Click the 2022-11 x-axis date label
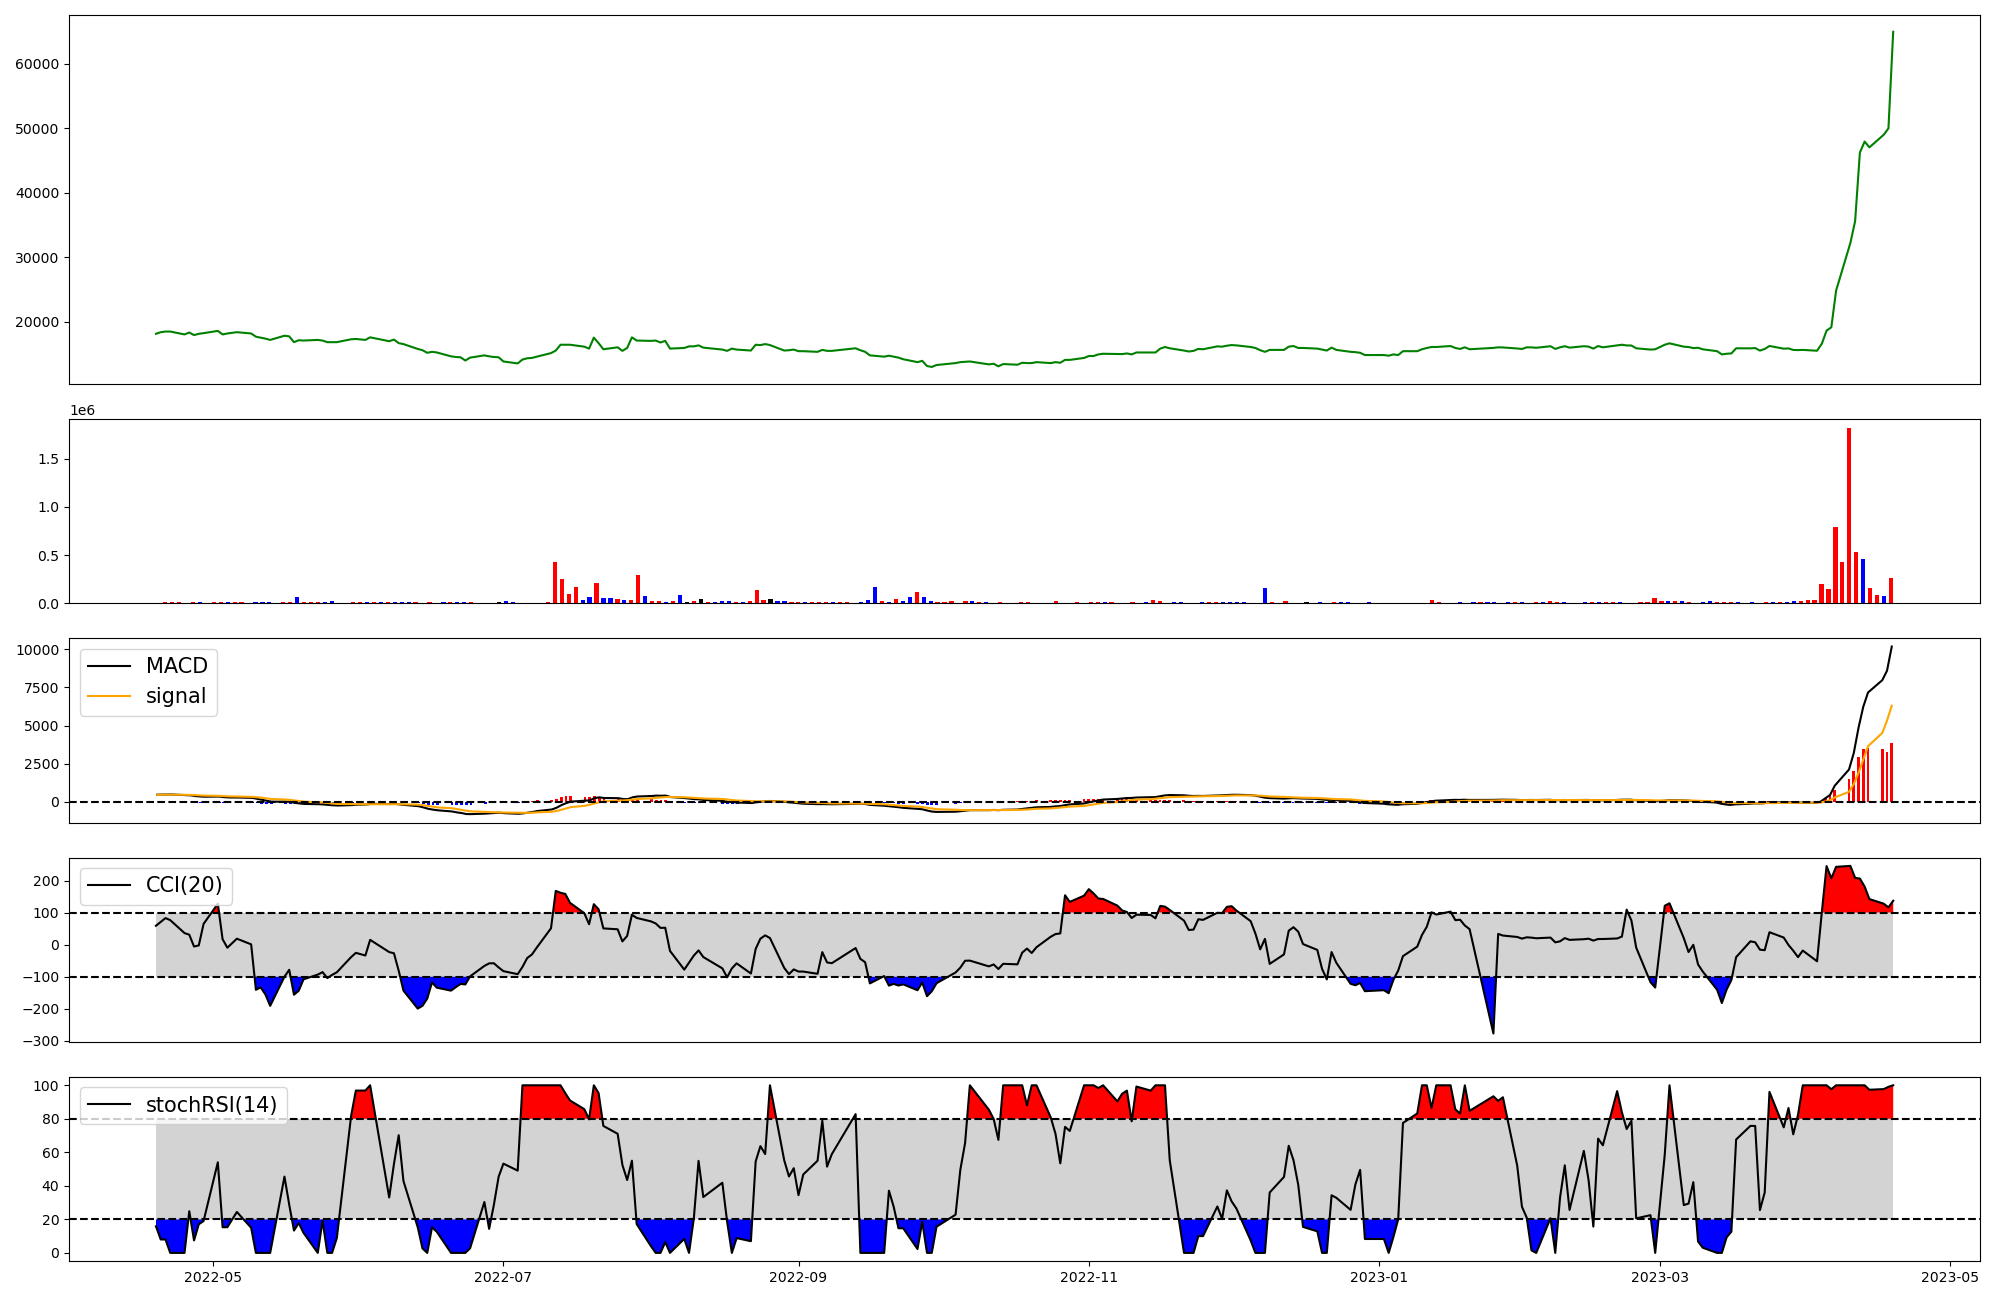Image resolution: width=2000 pixels, height=1300 pixels. [1088, 1277]
